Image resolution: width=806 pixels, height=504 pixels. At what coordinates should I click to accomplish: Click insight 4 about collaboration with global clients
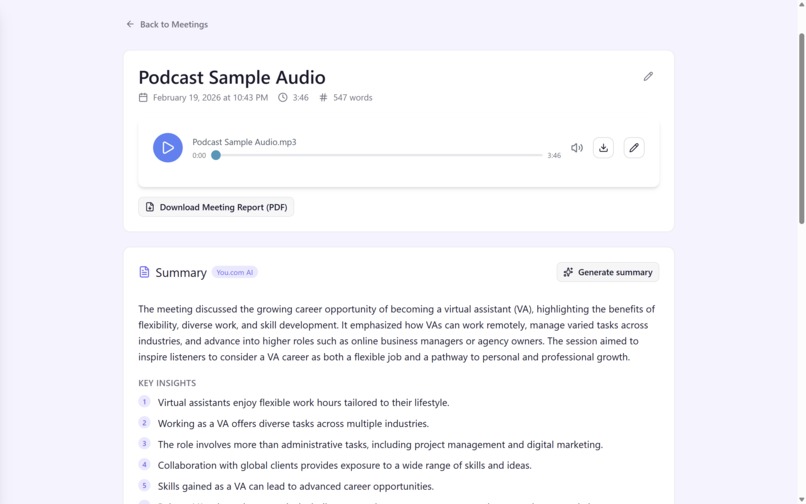(344, 465)
